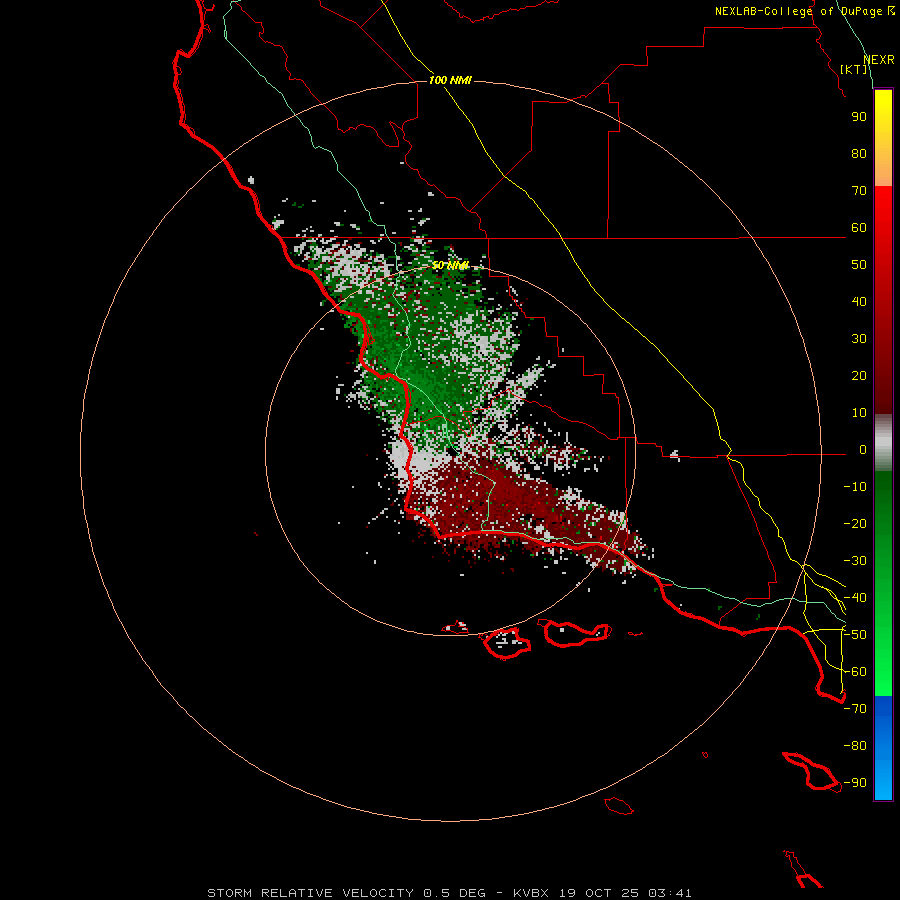Click the NEXR label near the color scale
Image resolution: width=900 pixels, height=900 pixels.
point(879,60)
